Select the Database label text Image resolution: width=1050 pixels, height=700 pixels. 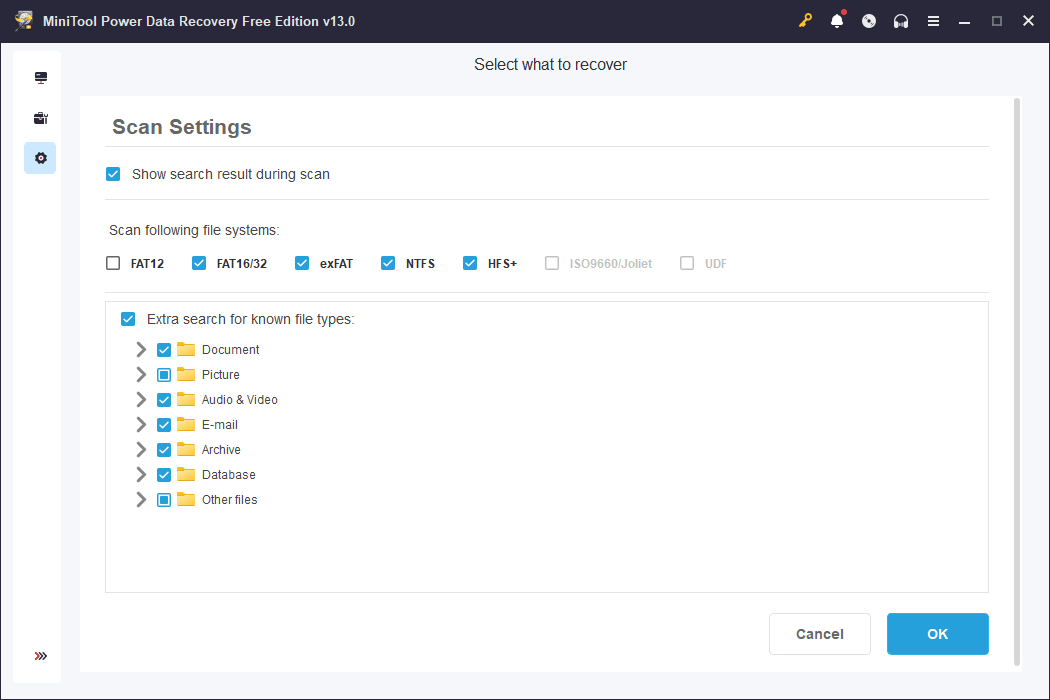[x=228, y=475]
